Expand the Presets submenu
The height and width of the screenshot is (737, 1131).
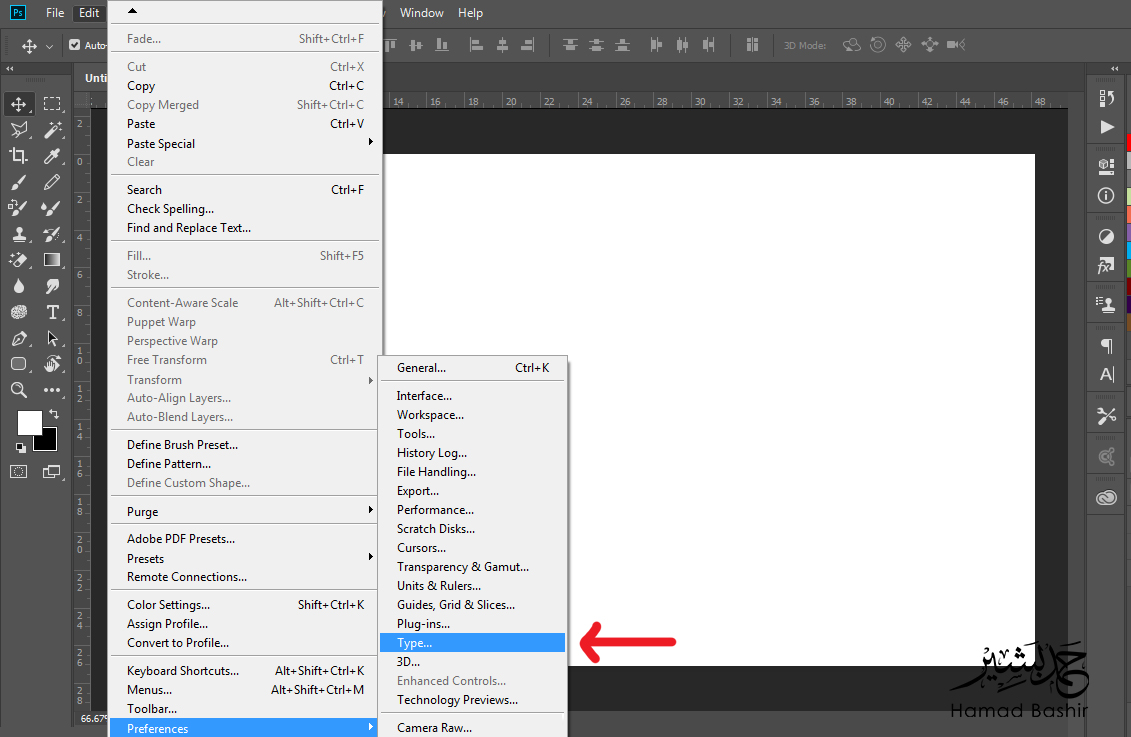(245, 558)
